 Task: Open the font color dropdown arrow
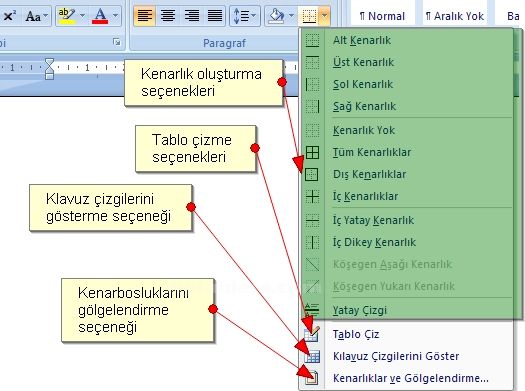coord(115,16)
